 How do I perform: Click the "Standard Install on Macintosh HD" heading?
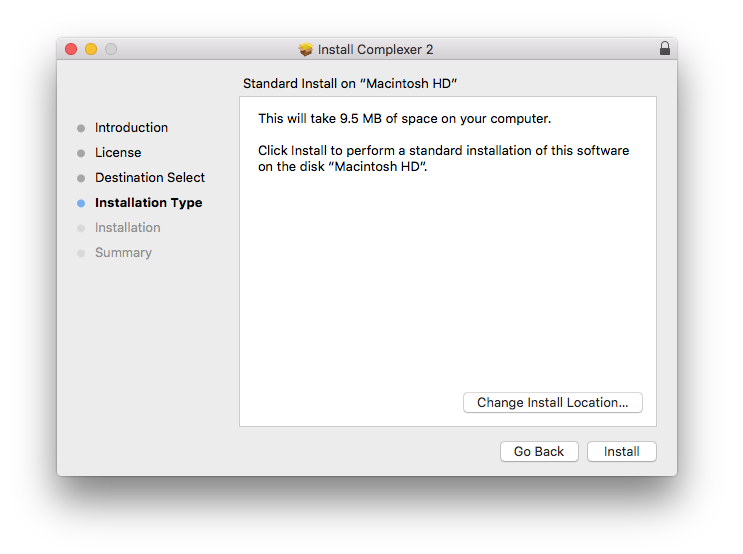coord(350,84)
